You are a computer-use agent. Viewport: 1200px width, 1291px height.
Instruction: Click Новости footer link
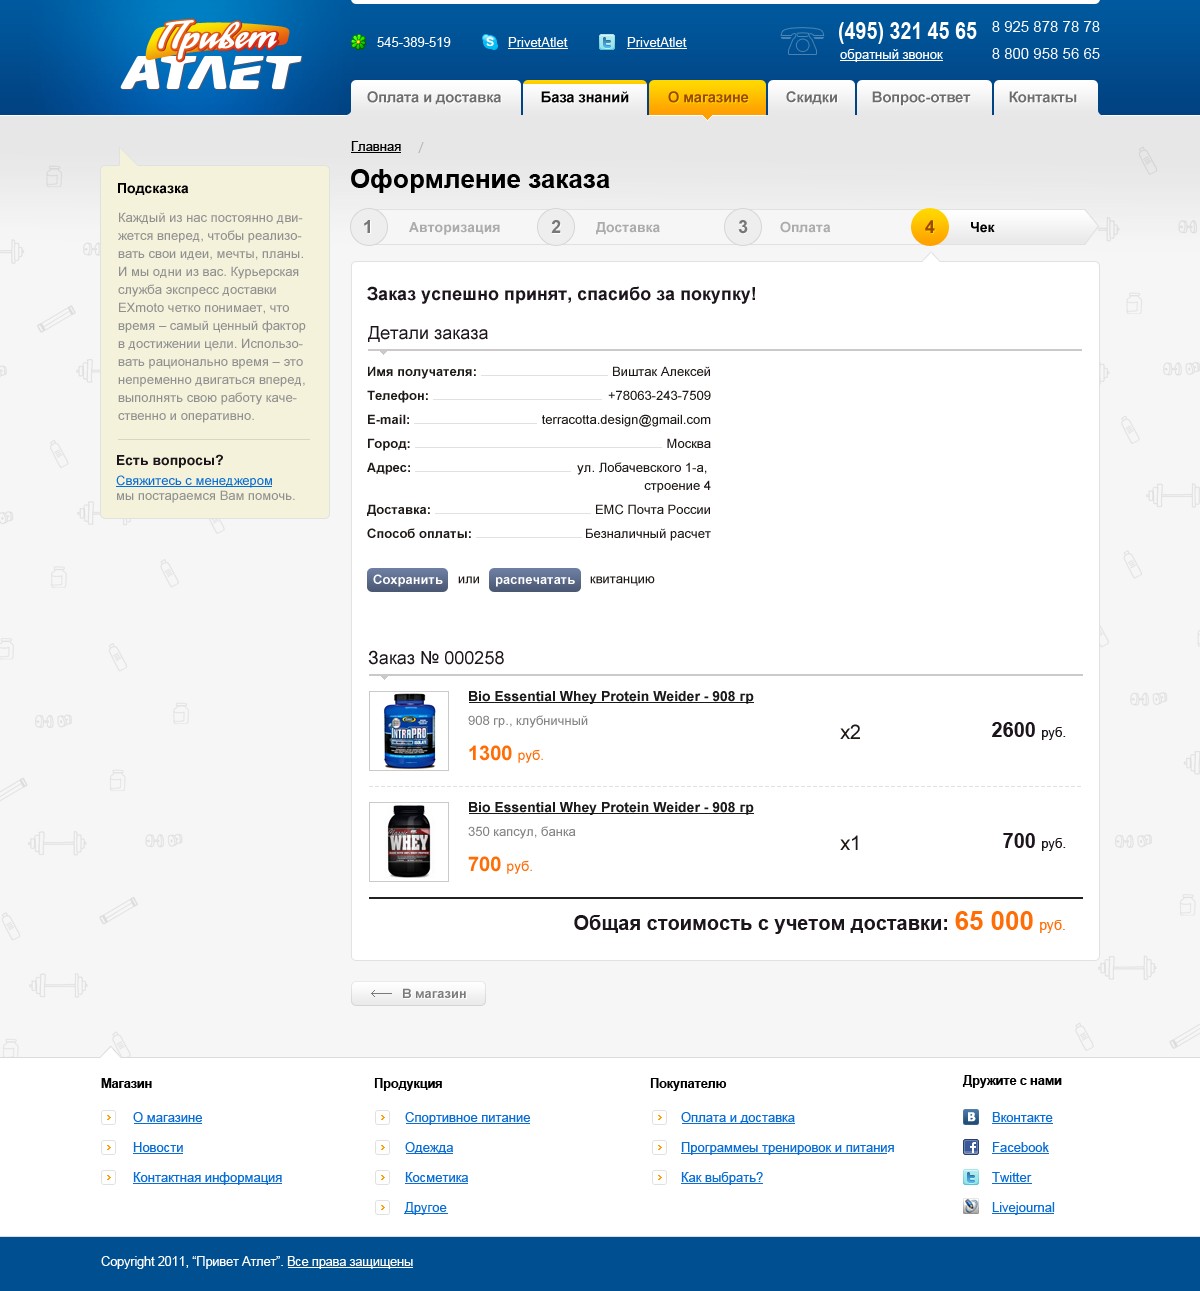pos(158,1147)
